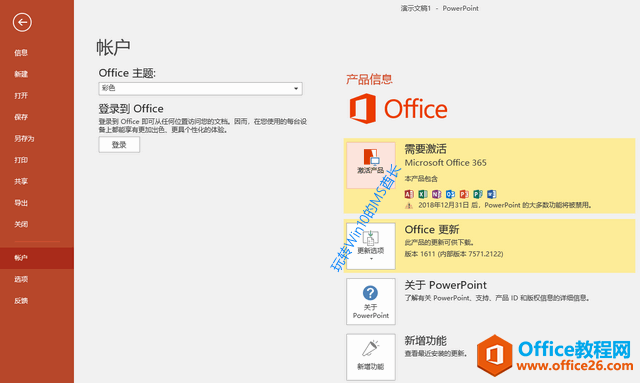
Task: Click the 本产品包含 label
Action: click(x=421, y=179)
